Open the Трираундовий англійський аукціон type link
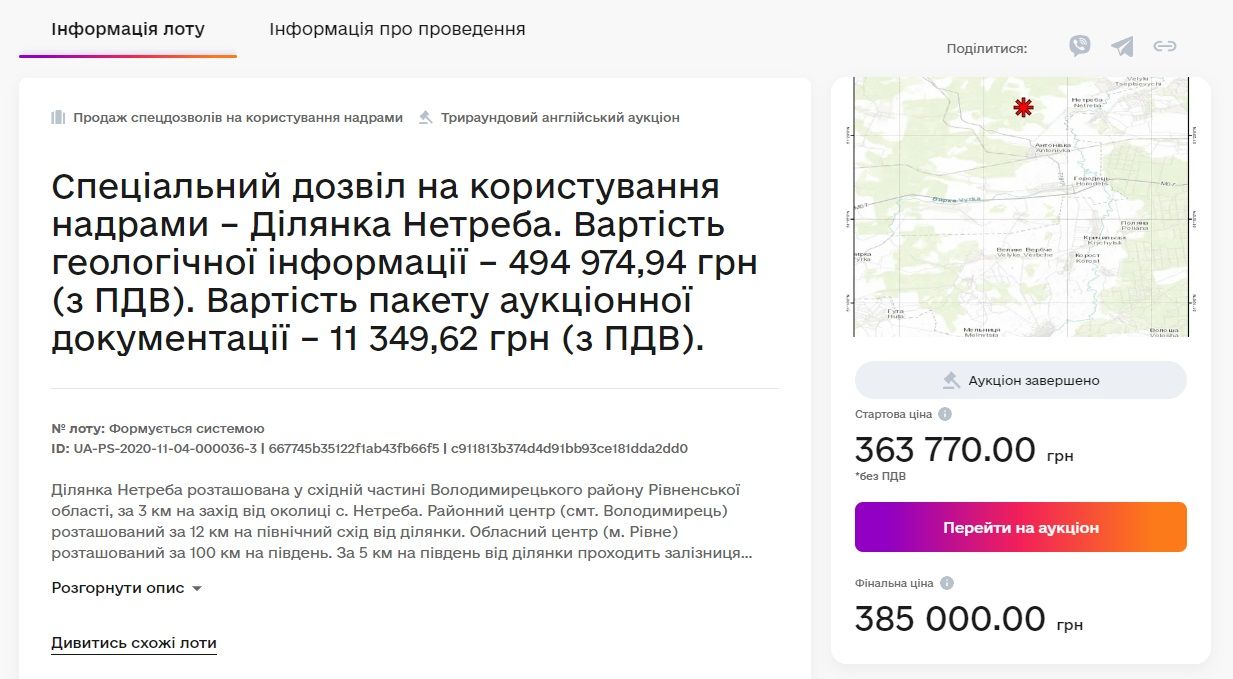1233x679 pixels. [559, 117]
